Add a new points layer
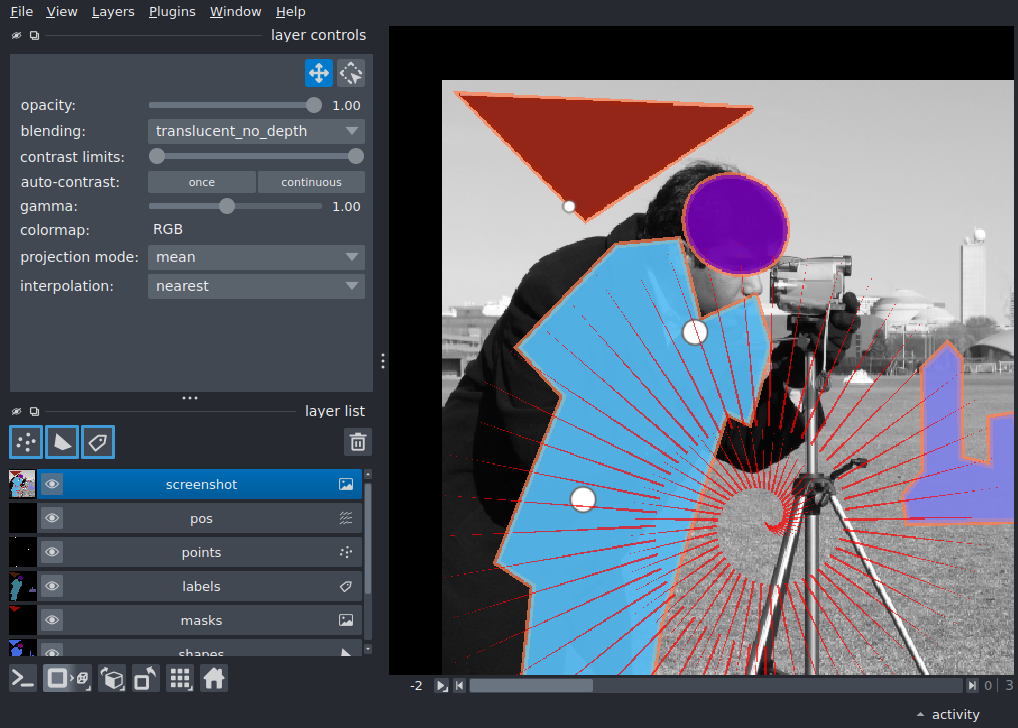Viewport: 1018px width, 728px height. tap(26, 442)
